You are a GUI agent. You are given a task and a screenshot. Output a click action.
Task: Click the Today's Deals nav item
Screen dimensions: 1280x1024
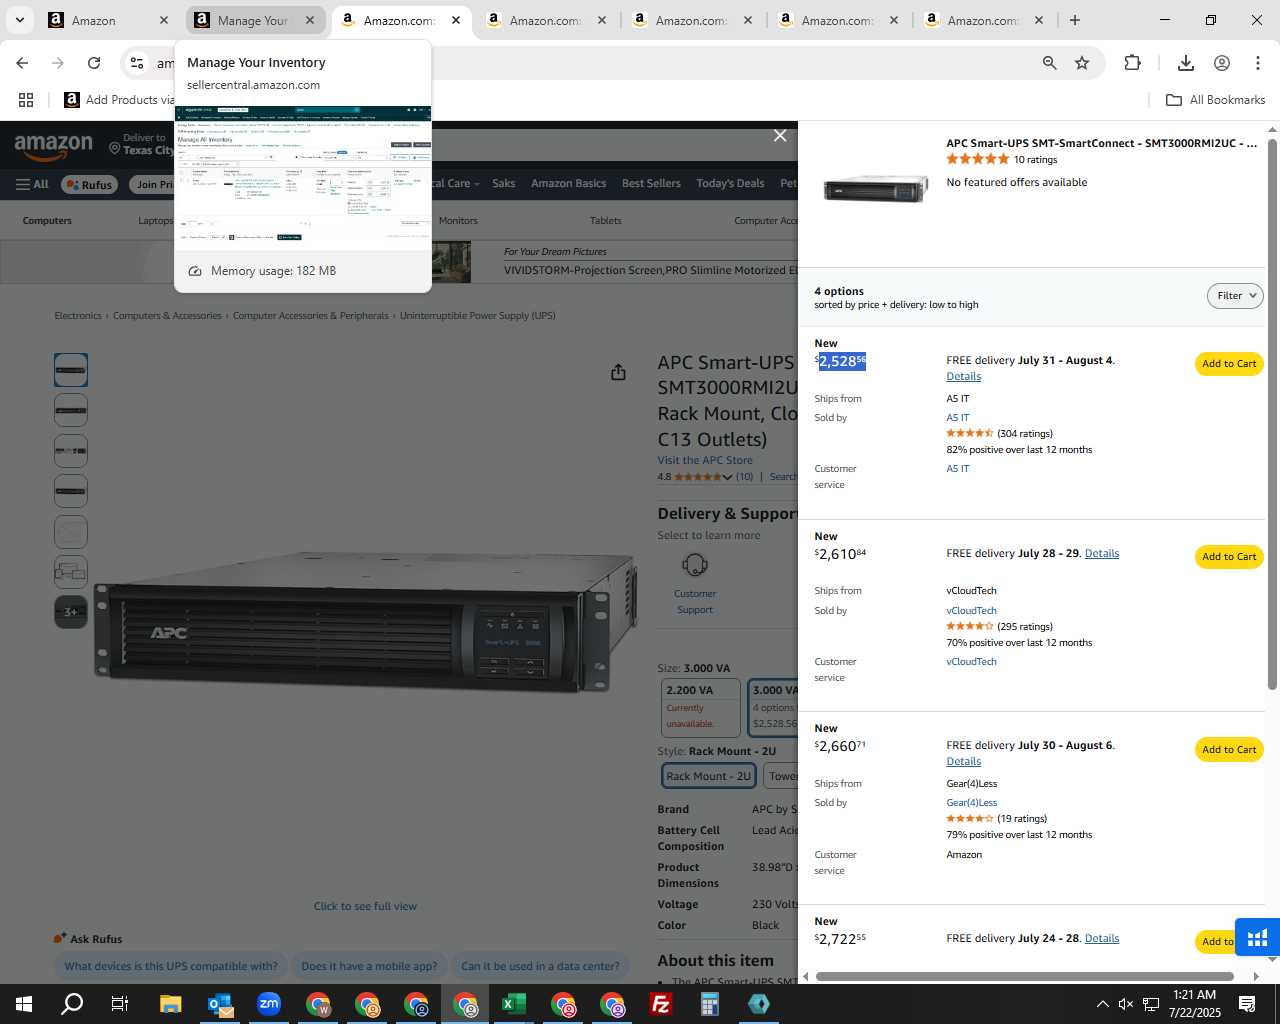(730, 184)
